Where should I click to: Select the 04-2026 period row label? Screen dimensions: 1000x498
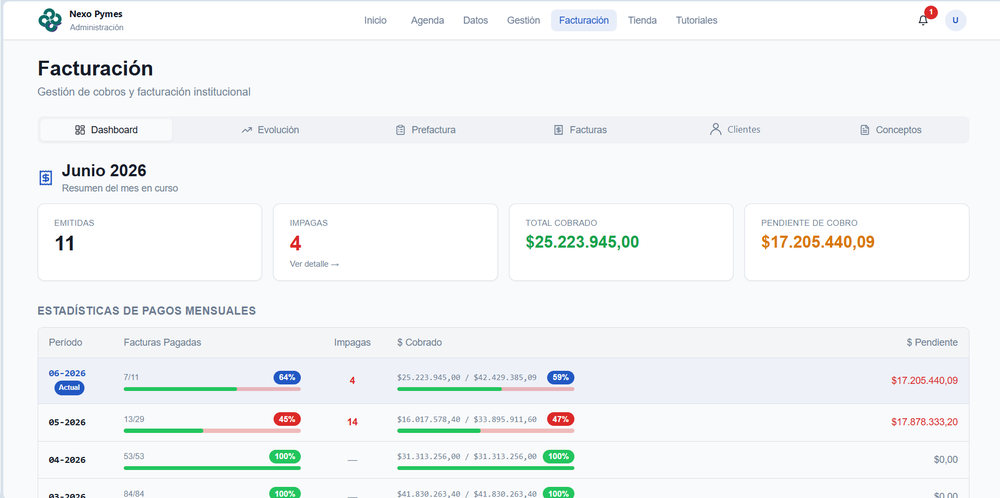tap(67, 460)
